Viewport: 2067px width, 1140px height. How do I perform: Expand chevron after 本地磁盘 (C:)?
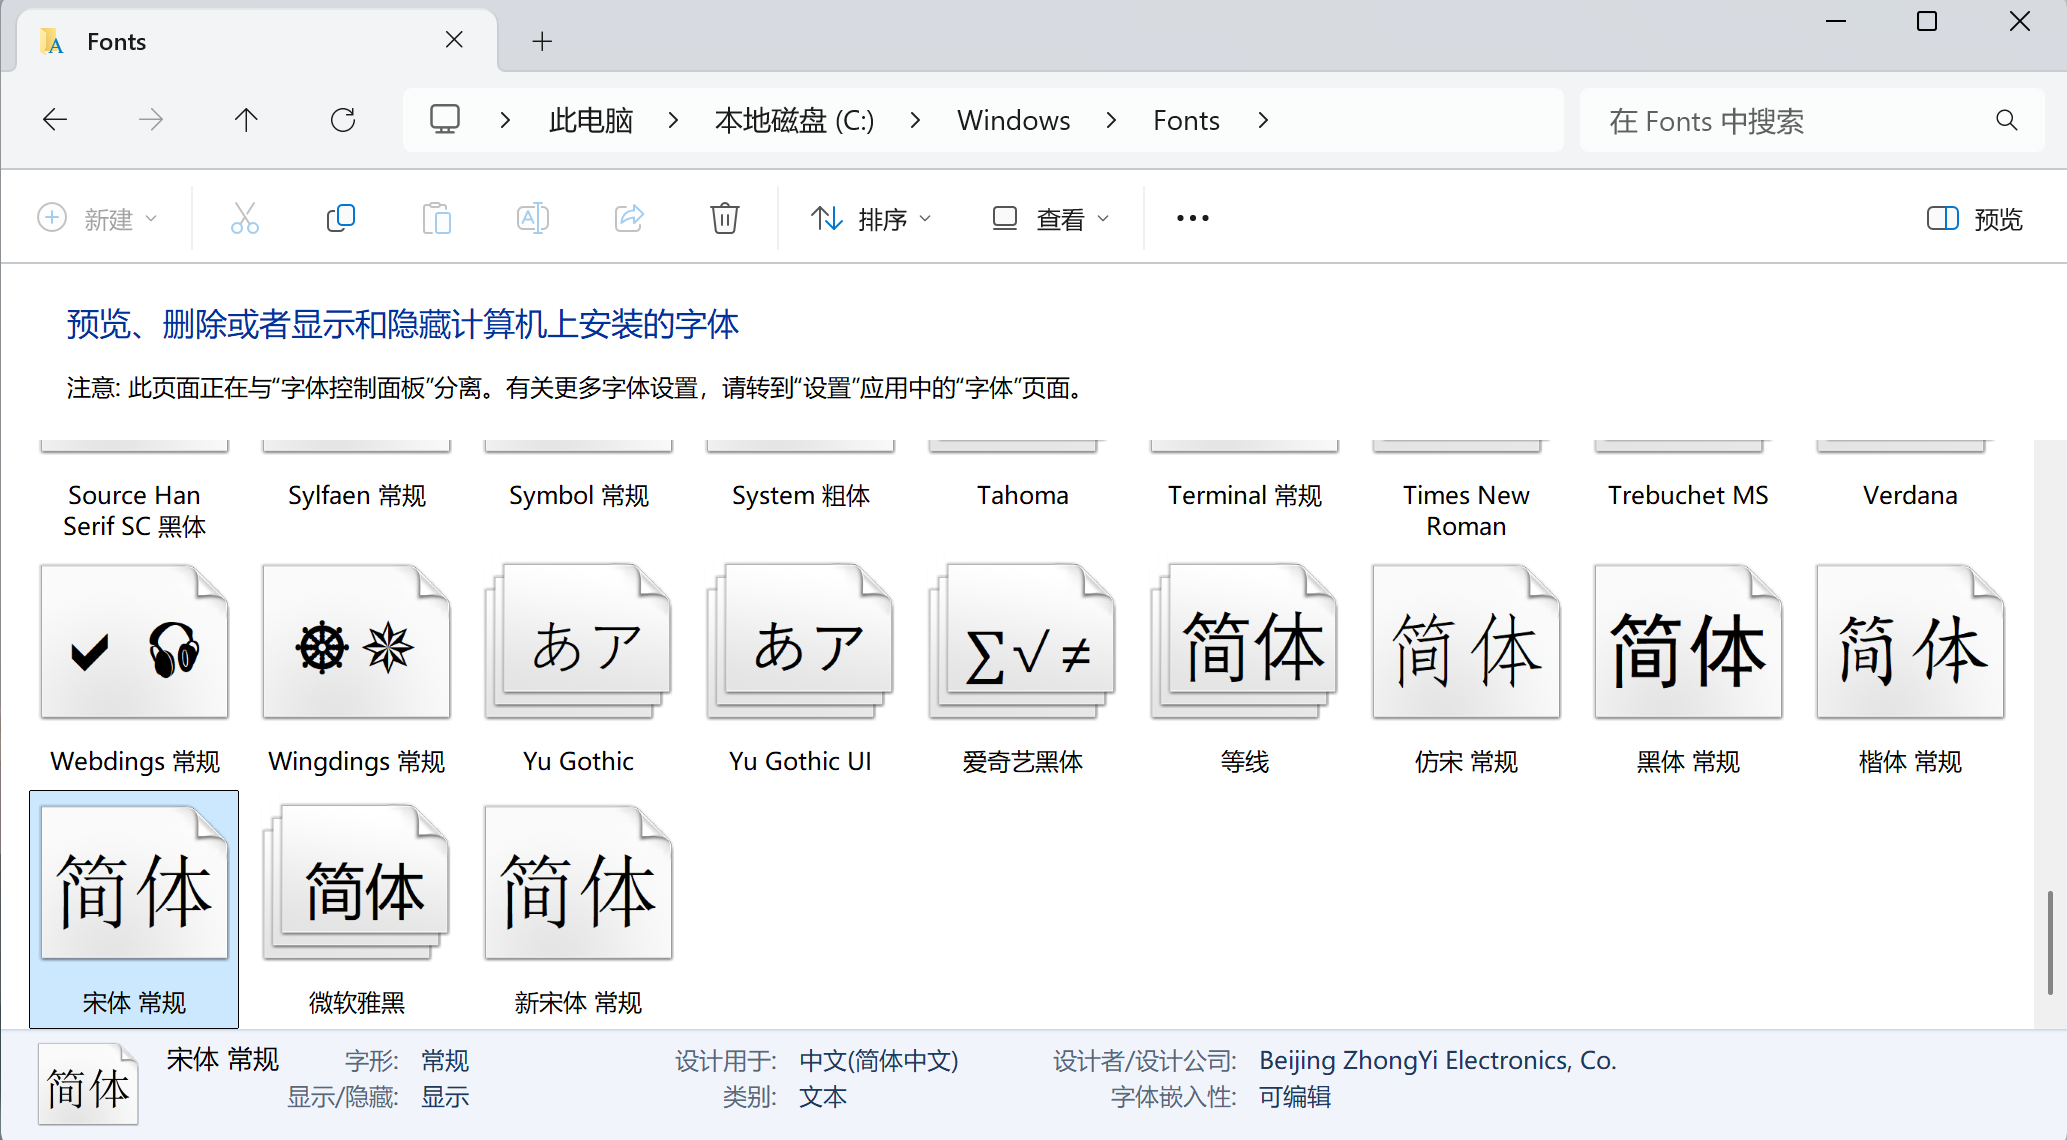click(916, 121)
